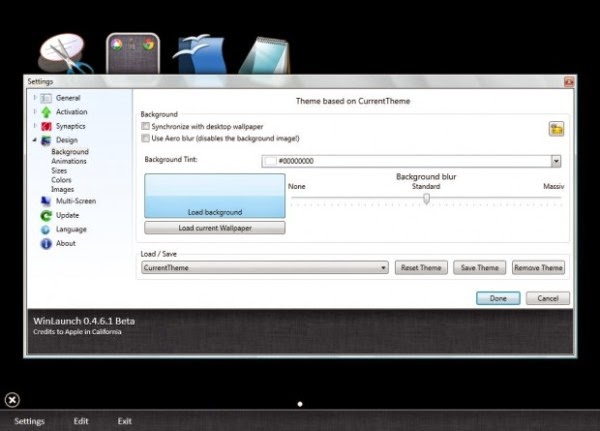
Task: Click the Massiv blur label
Action: click(553, 186)
